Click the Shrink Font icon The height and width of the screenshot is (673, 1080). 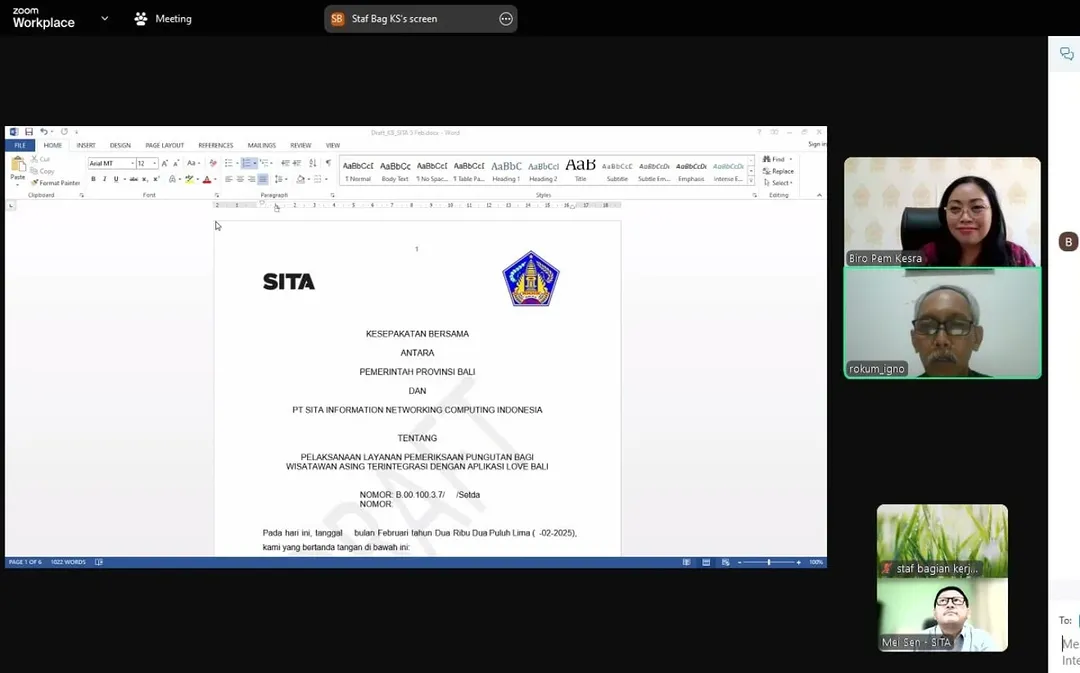[x=176, y=163]
